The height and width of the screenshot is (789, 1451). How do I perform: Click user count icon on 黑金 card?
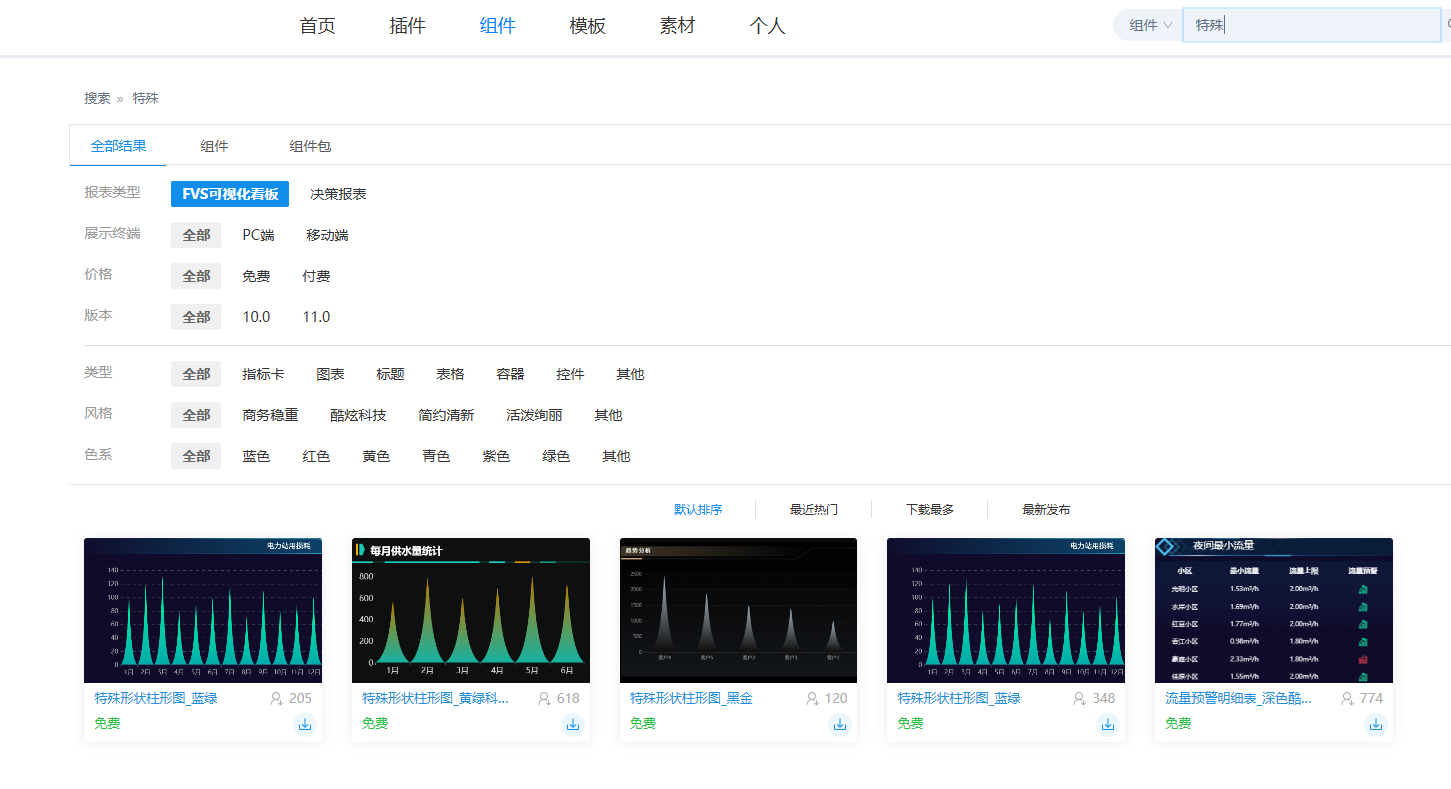(x=813, y=698)
